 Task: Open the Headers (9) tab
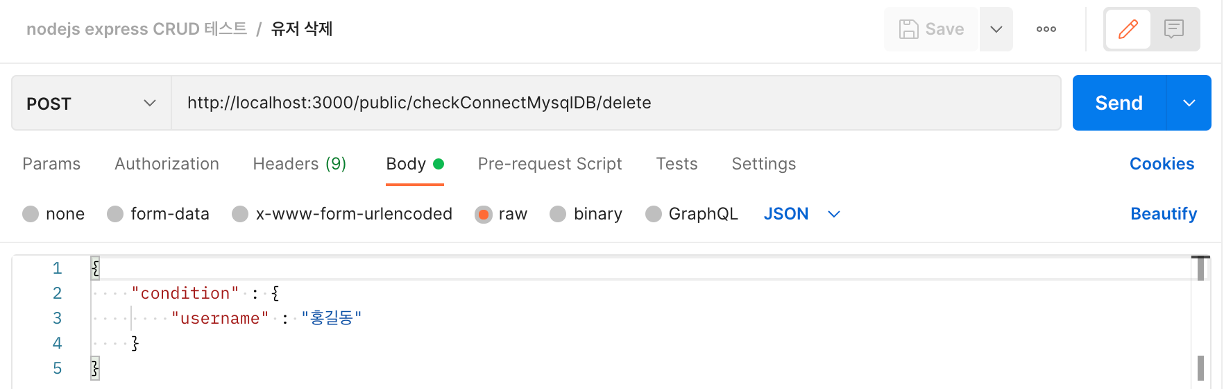coord(300,164)
